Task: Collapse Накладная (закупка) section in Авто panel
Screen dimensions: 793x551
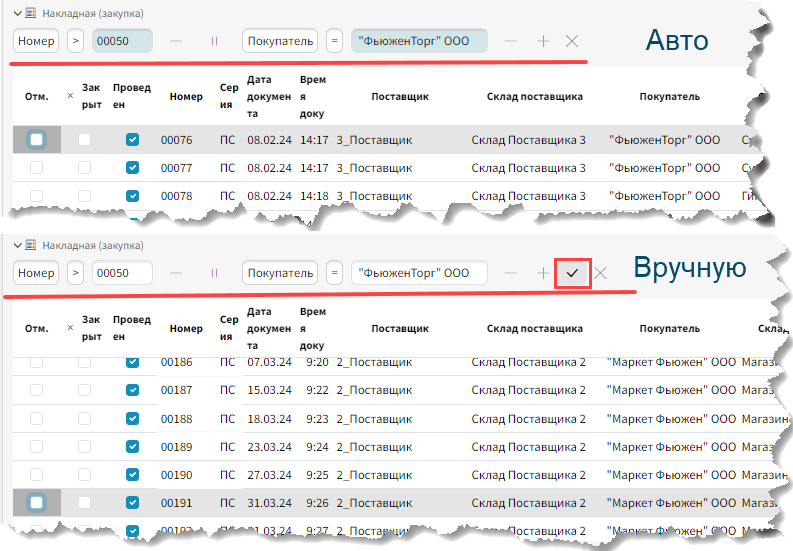Action: [x=17, y=15]
